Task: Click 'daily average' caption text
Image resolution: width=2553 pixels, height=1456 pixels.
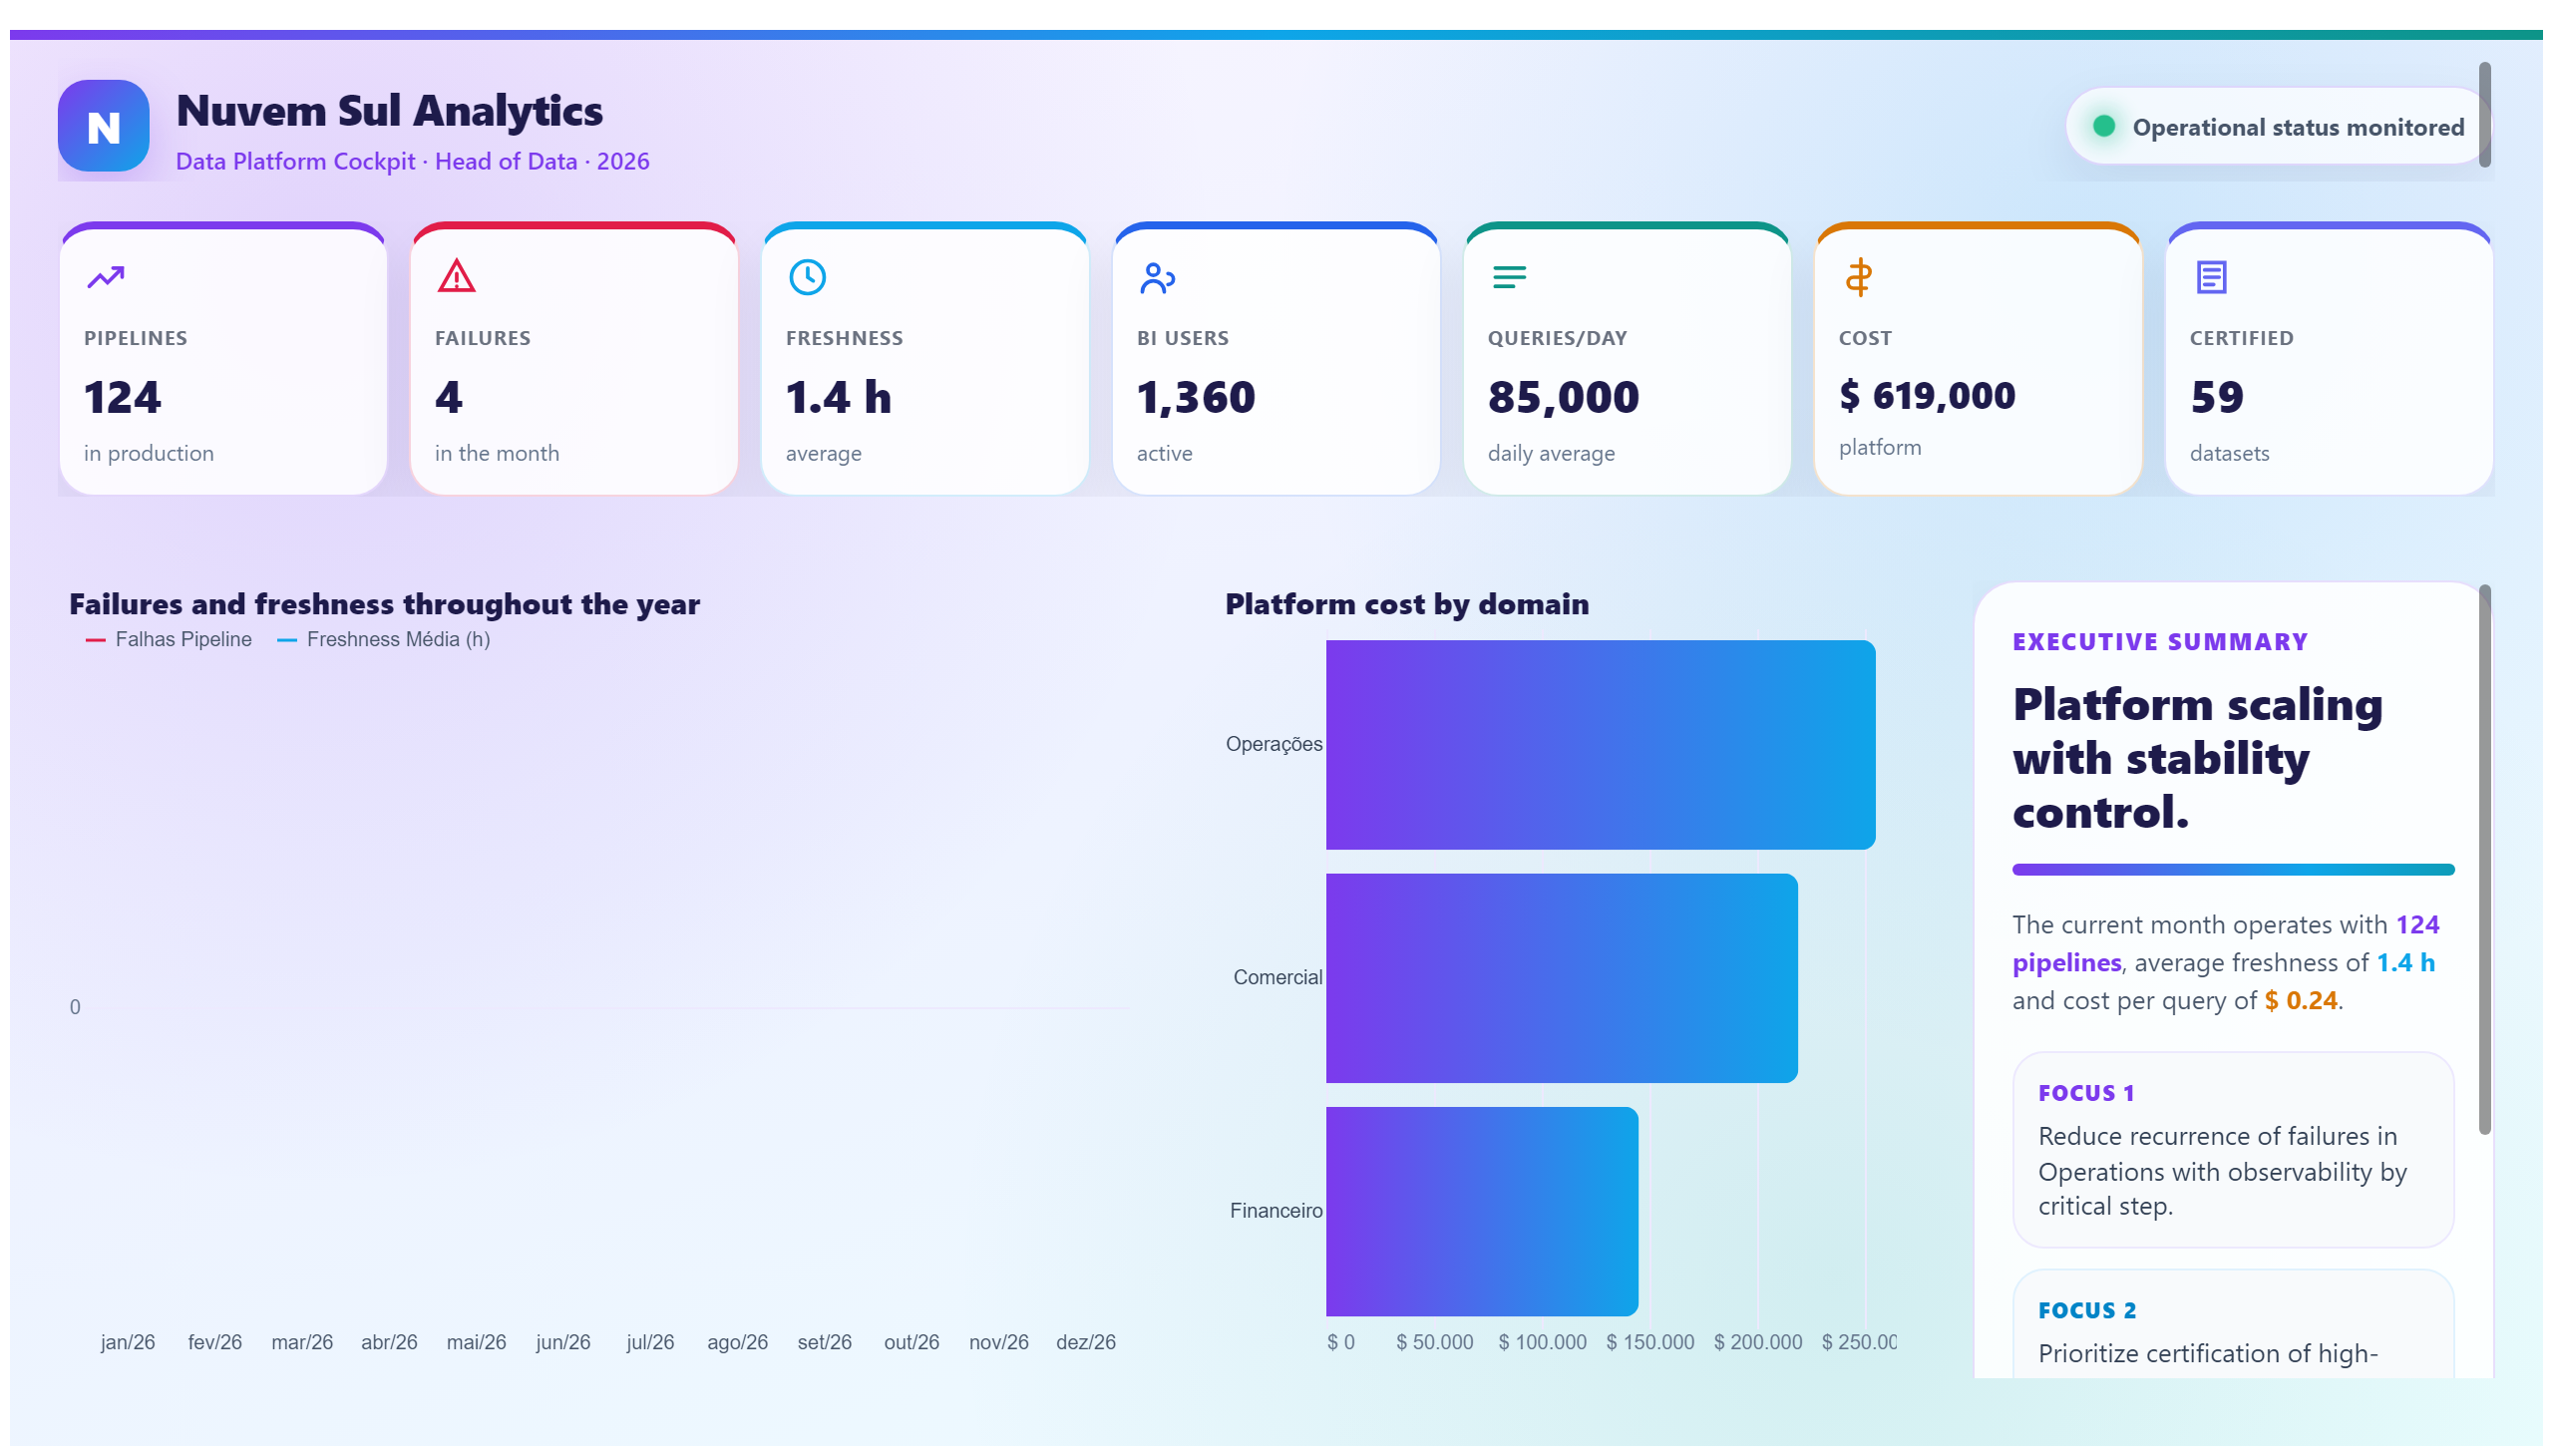Action: click(x=1551, y=453)
